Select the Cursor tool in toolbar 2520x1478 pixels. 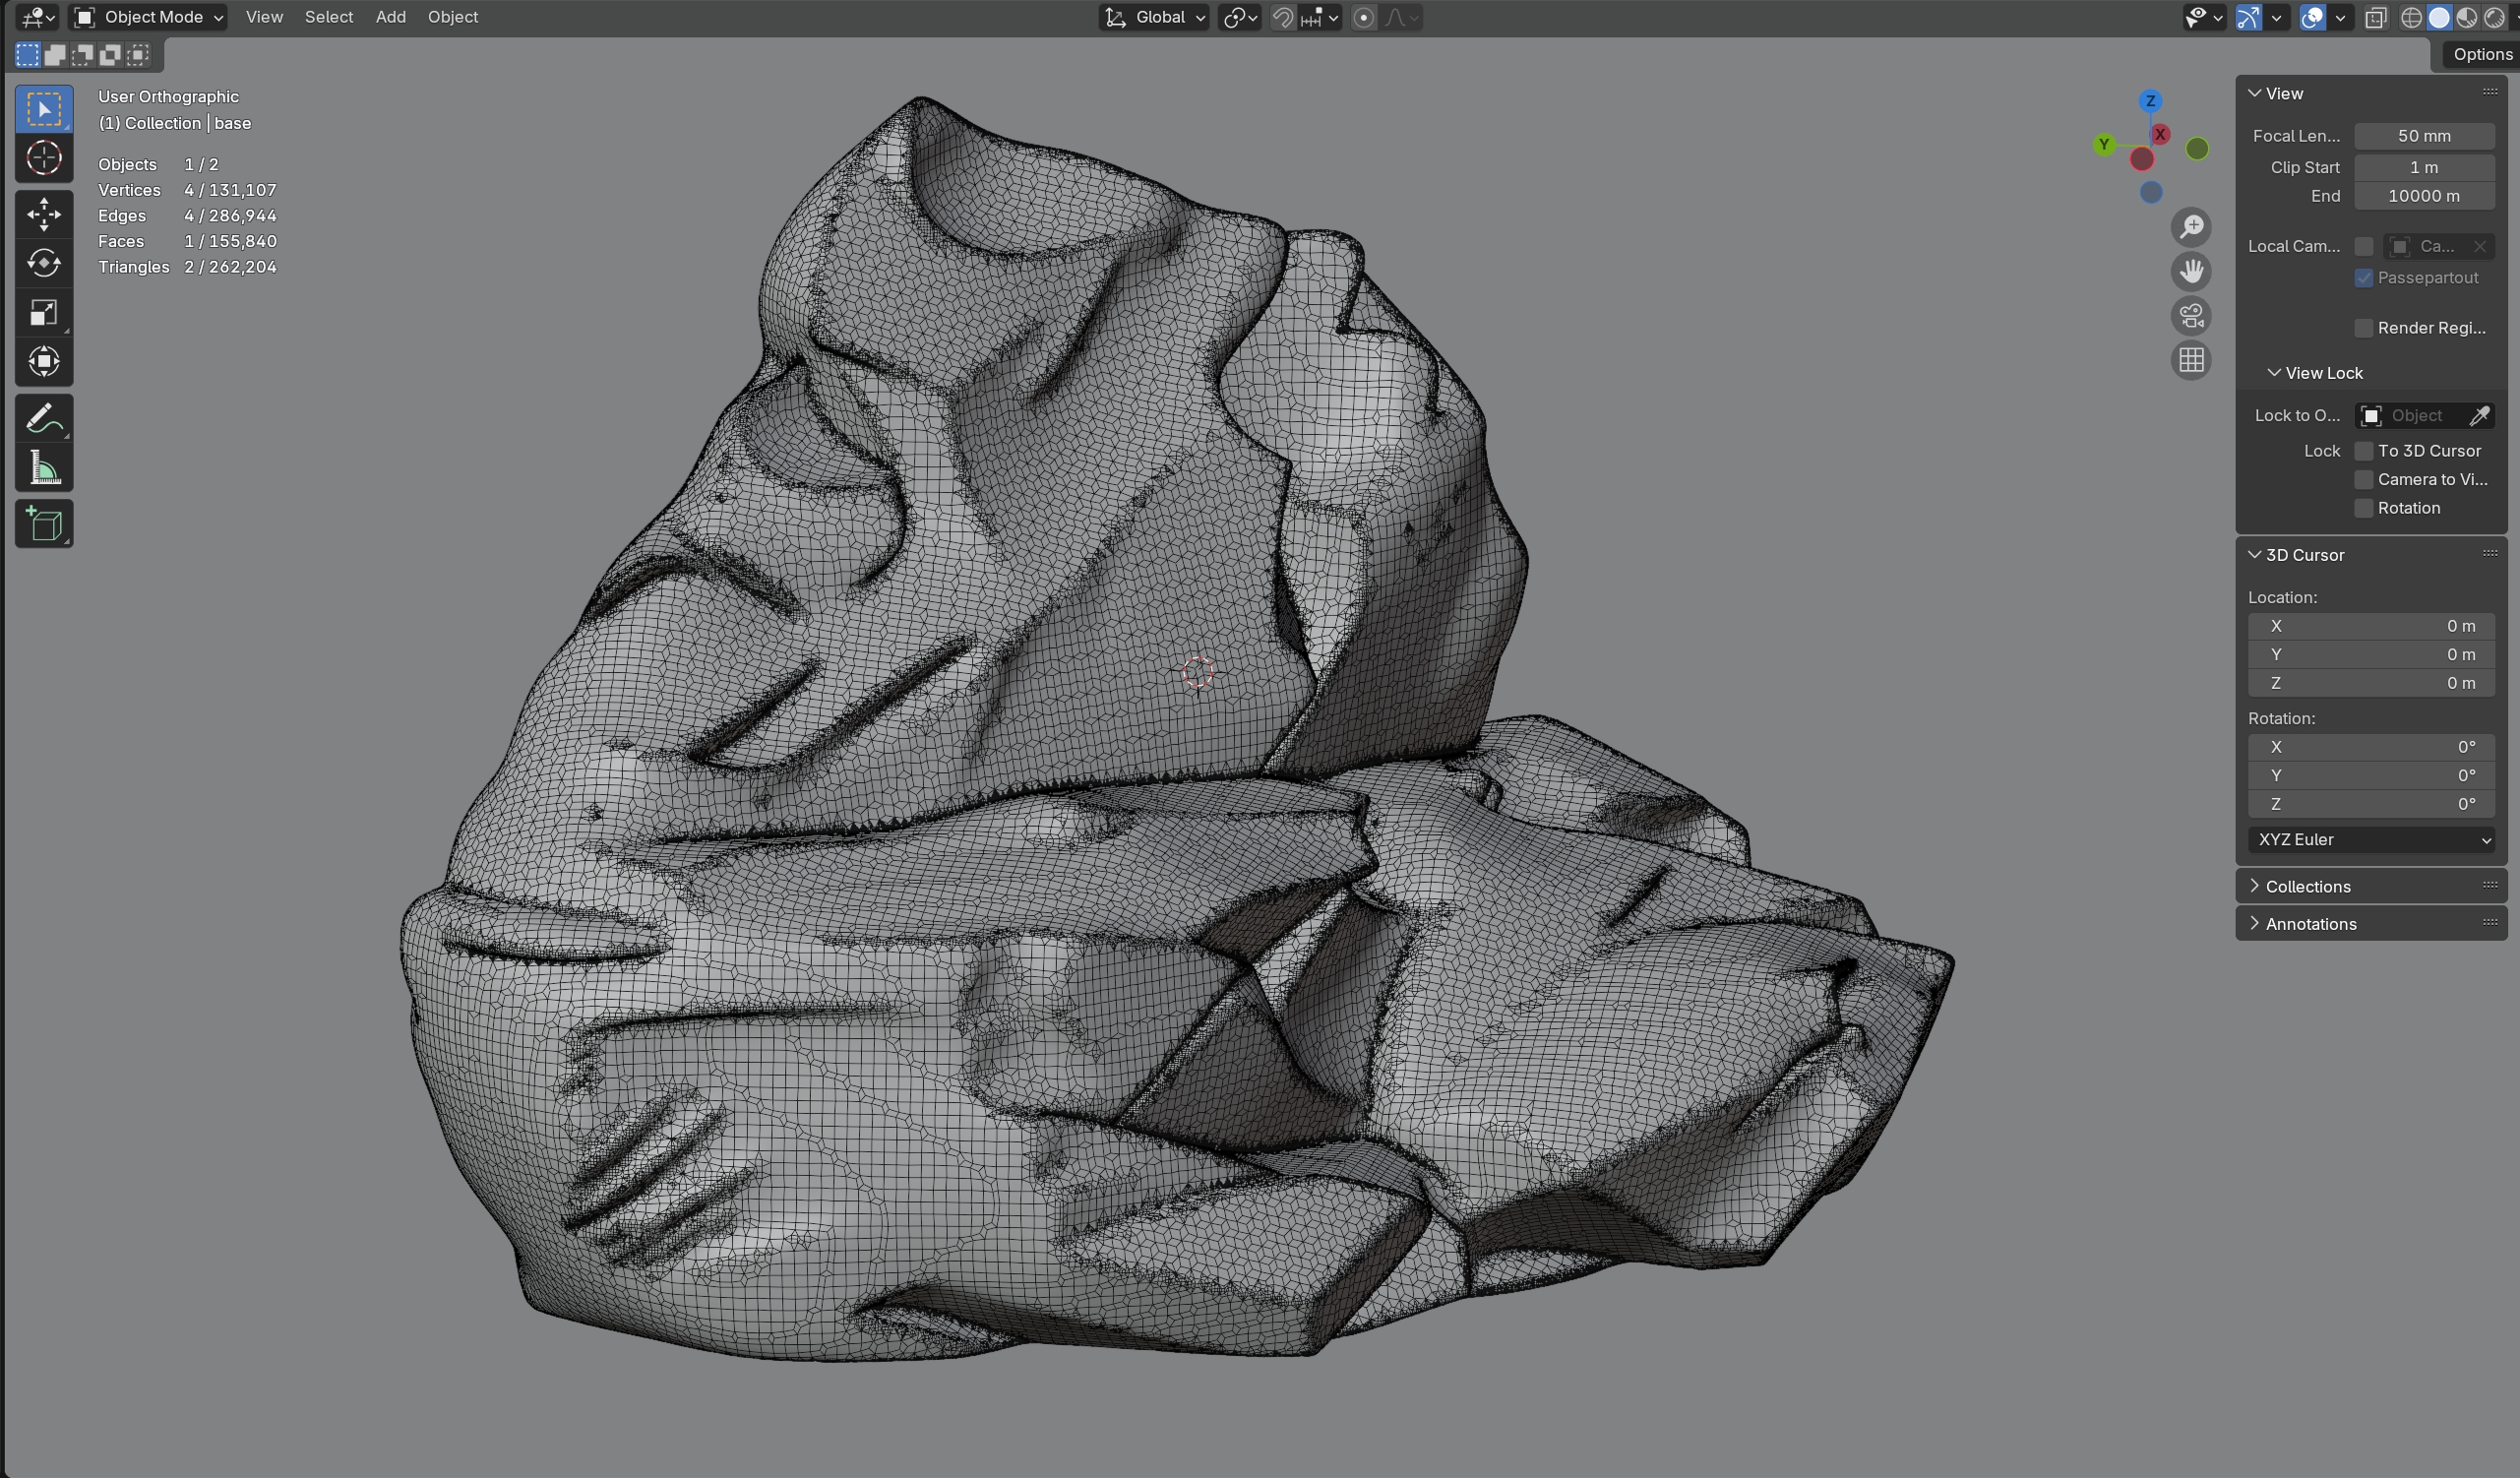(44, 158)
